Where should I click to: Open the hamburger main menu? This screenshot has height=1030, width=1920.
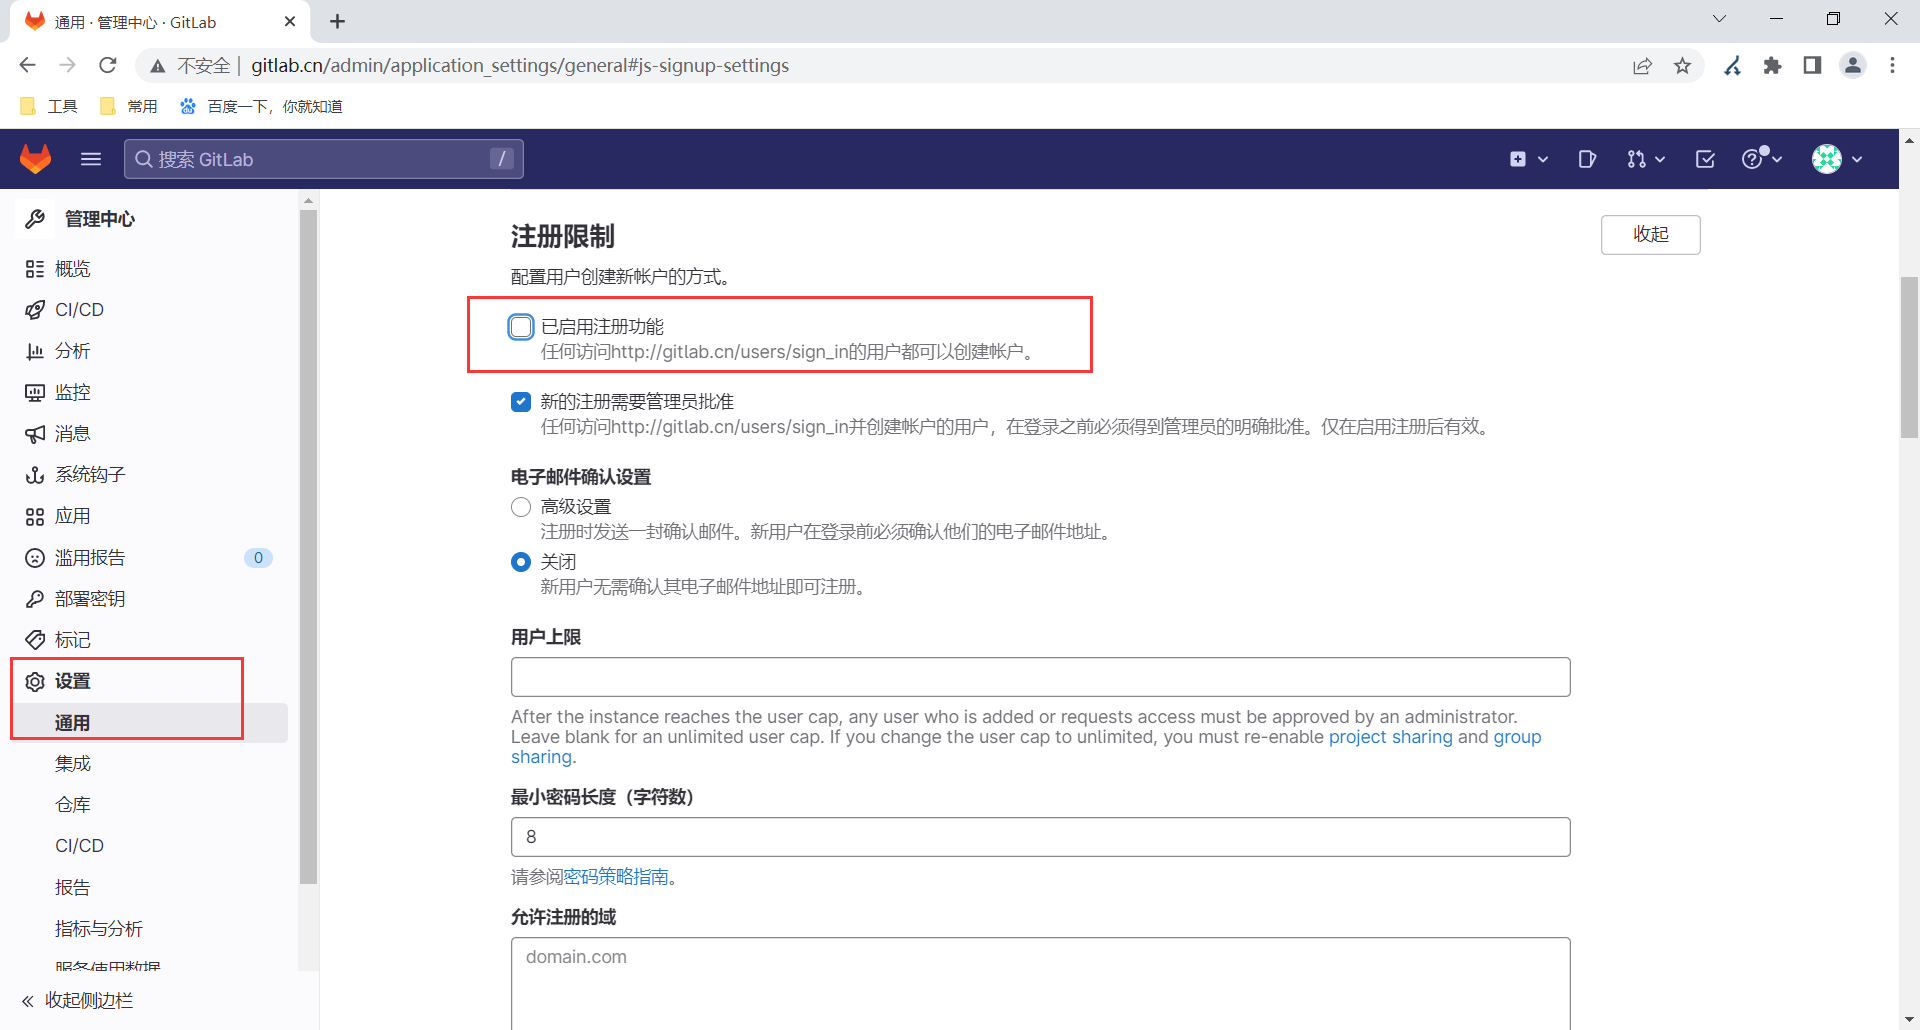coord(91,159)
